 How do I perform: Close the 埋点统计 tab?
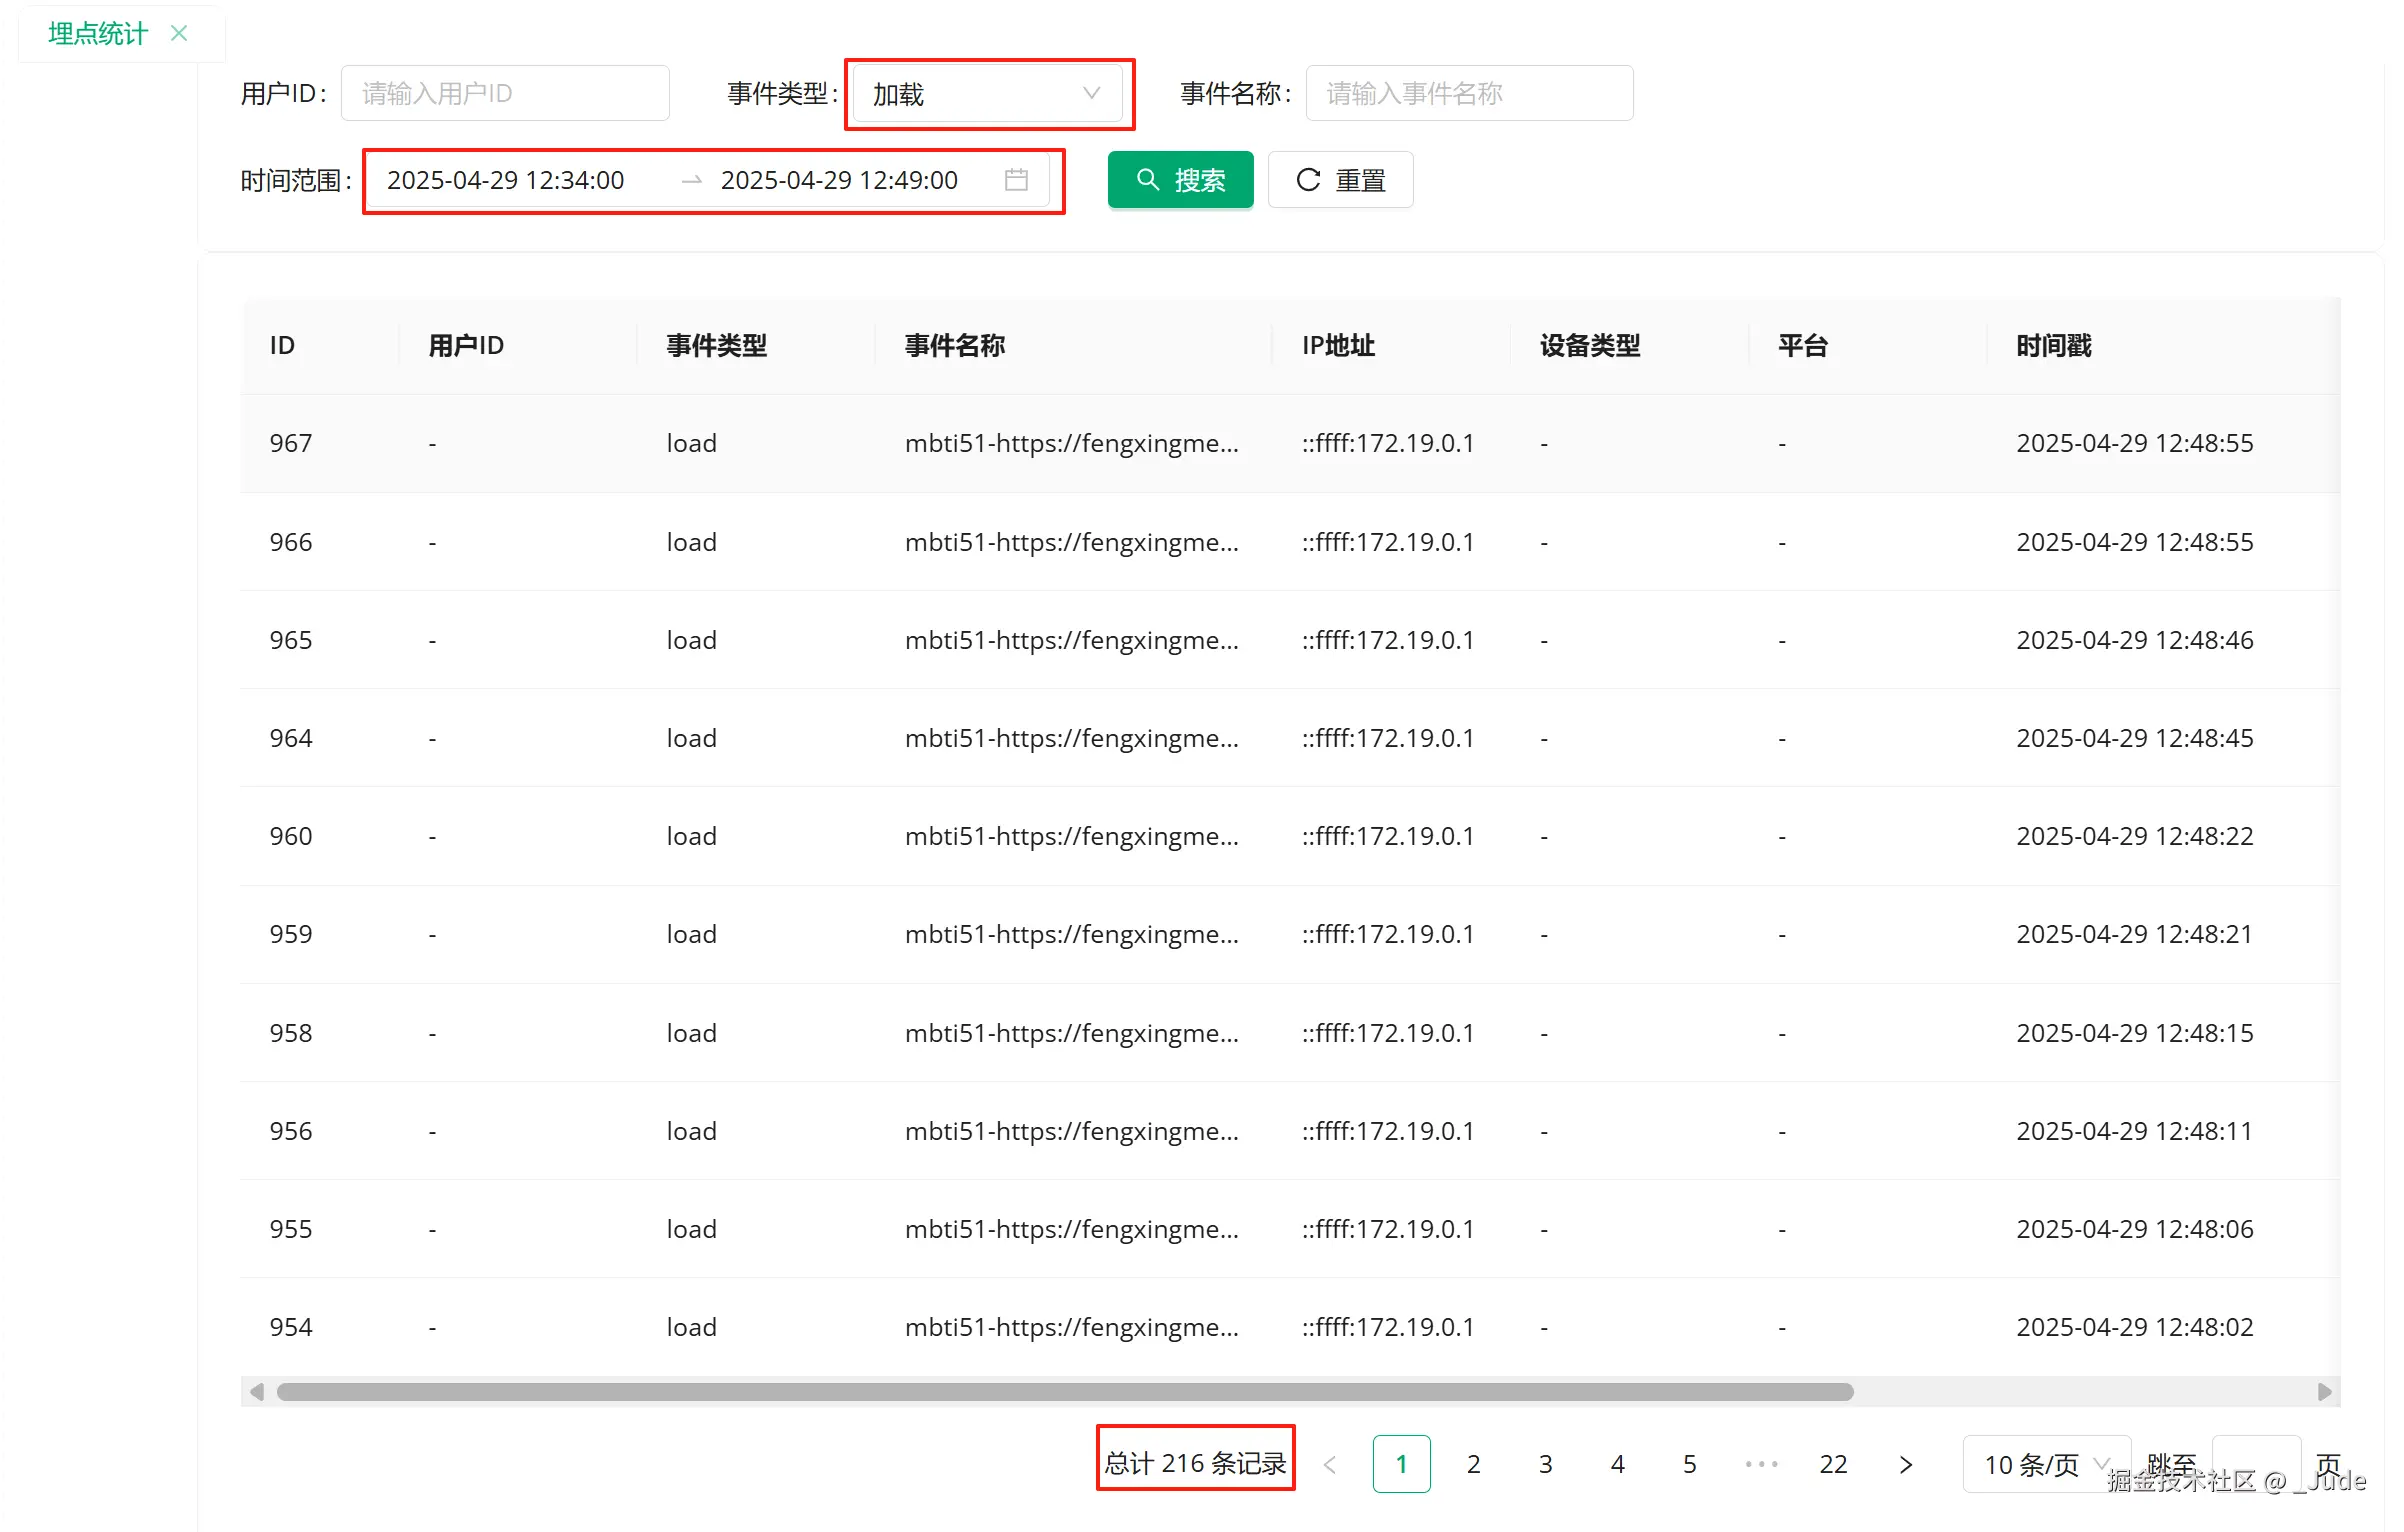pyautogui.click(x=179, y=33)
